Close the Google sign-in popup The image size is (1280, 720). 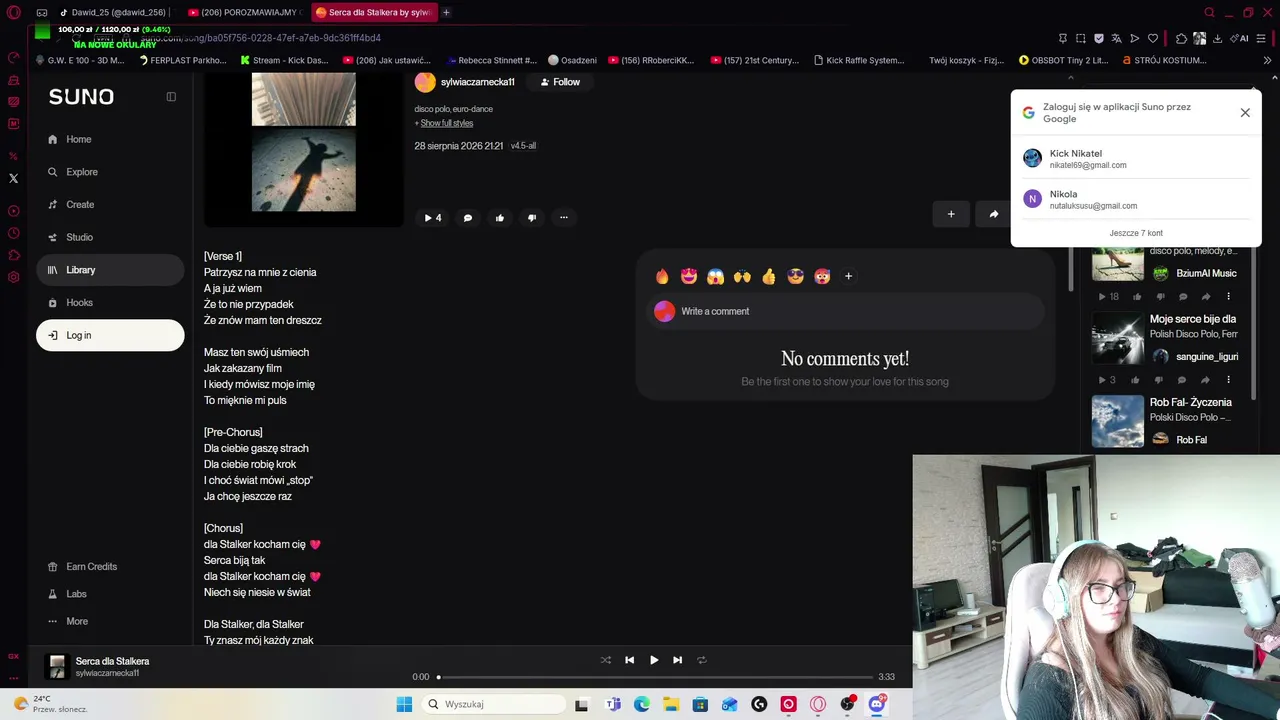[1245, 113]
